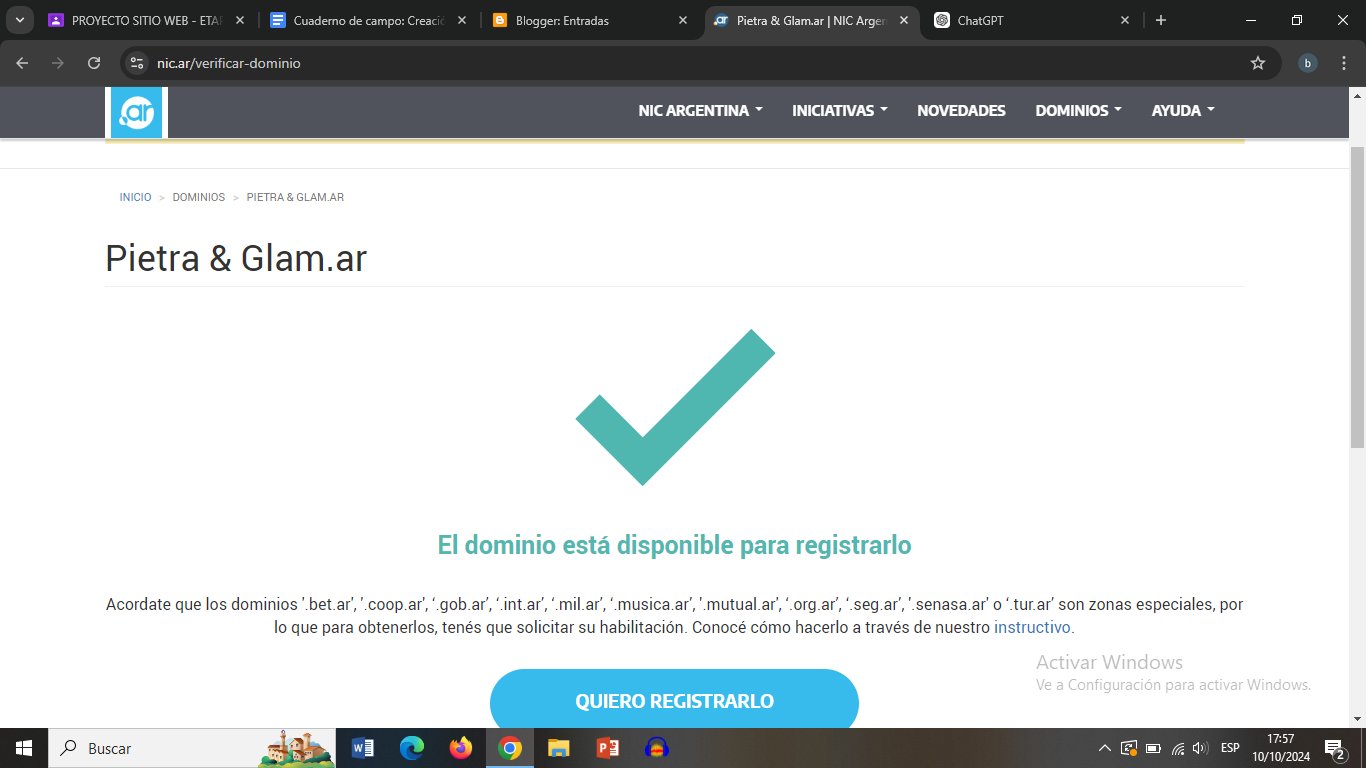Image resolution: width=1366 pixels, height=768 pixels.
Task: Click the PIETRA & GLAM.AR breadcrumb text
Action: tap(295, 197)
